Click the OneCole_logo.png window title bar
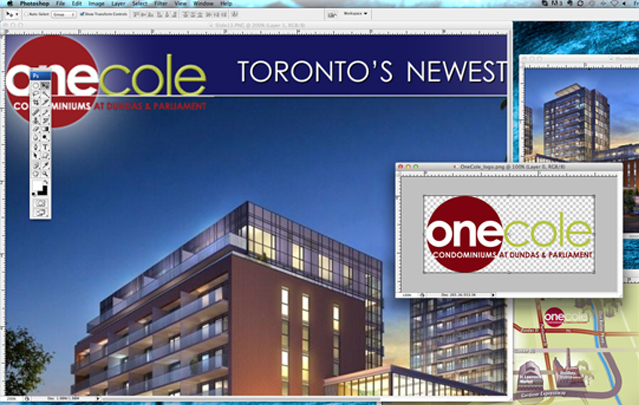The height and width of the screenshot is (405, 639). [509, 166]
